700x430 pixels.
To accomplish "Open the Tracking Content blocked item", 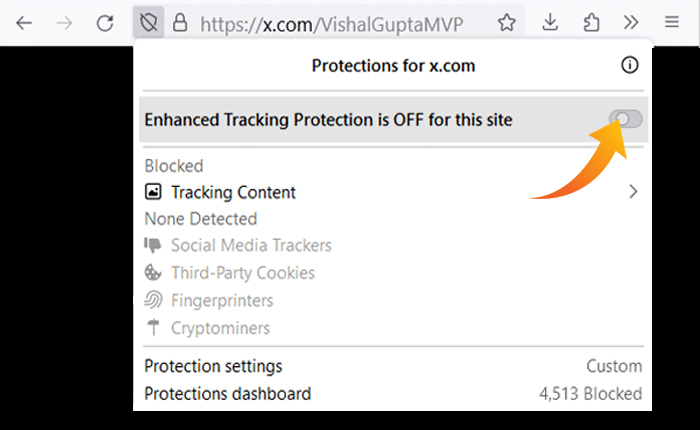I will pyautogui.click(x=233, y=192).
